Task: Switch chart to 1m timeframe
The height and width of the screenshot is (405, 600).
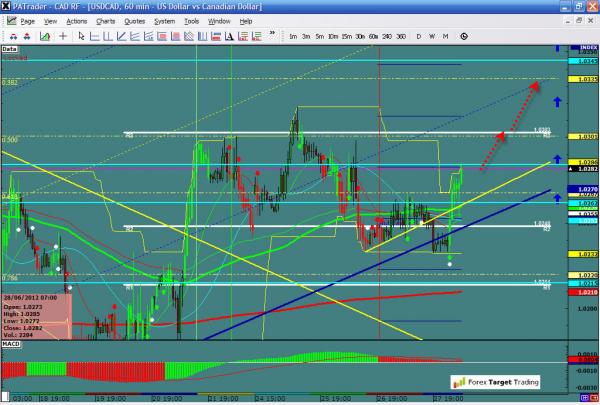Action: tap(292, 37)
